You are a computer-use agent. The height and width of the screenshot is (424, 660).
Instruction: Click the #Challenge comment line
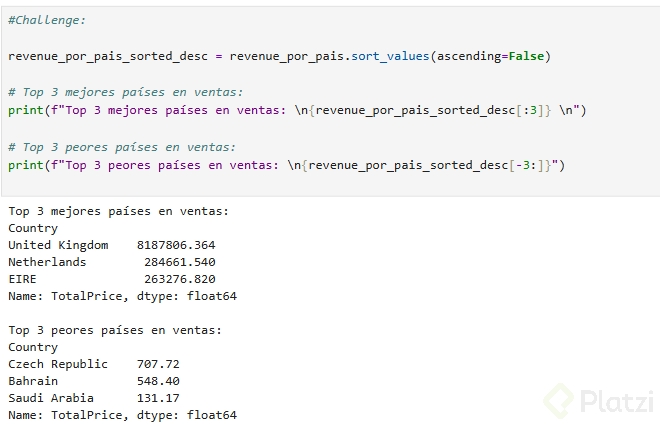click(x=46, y=20)
